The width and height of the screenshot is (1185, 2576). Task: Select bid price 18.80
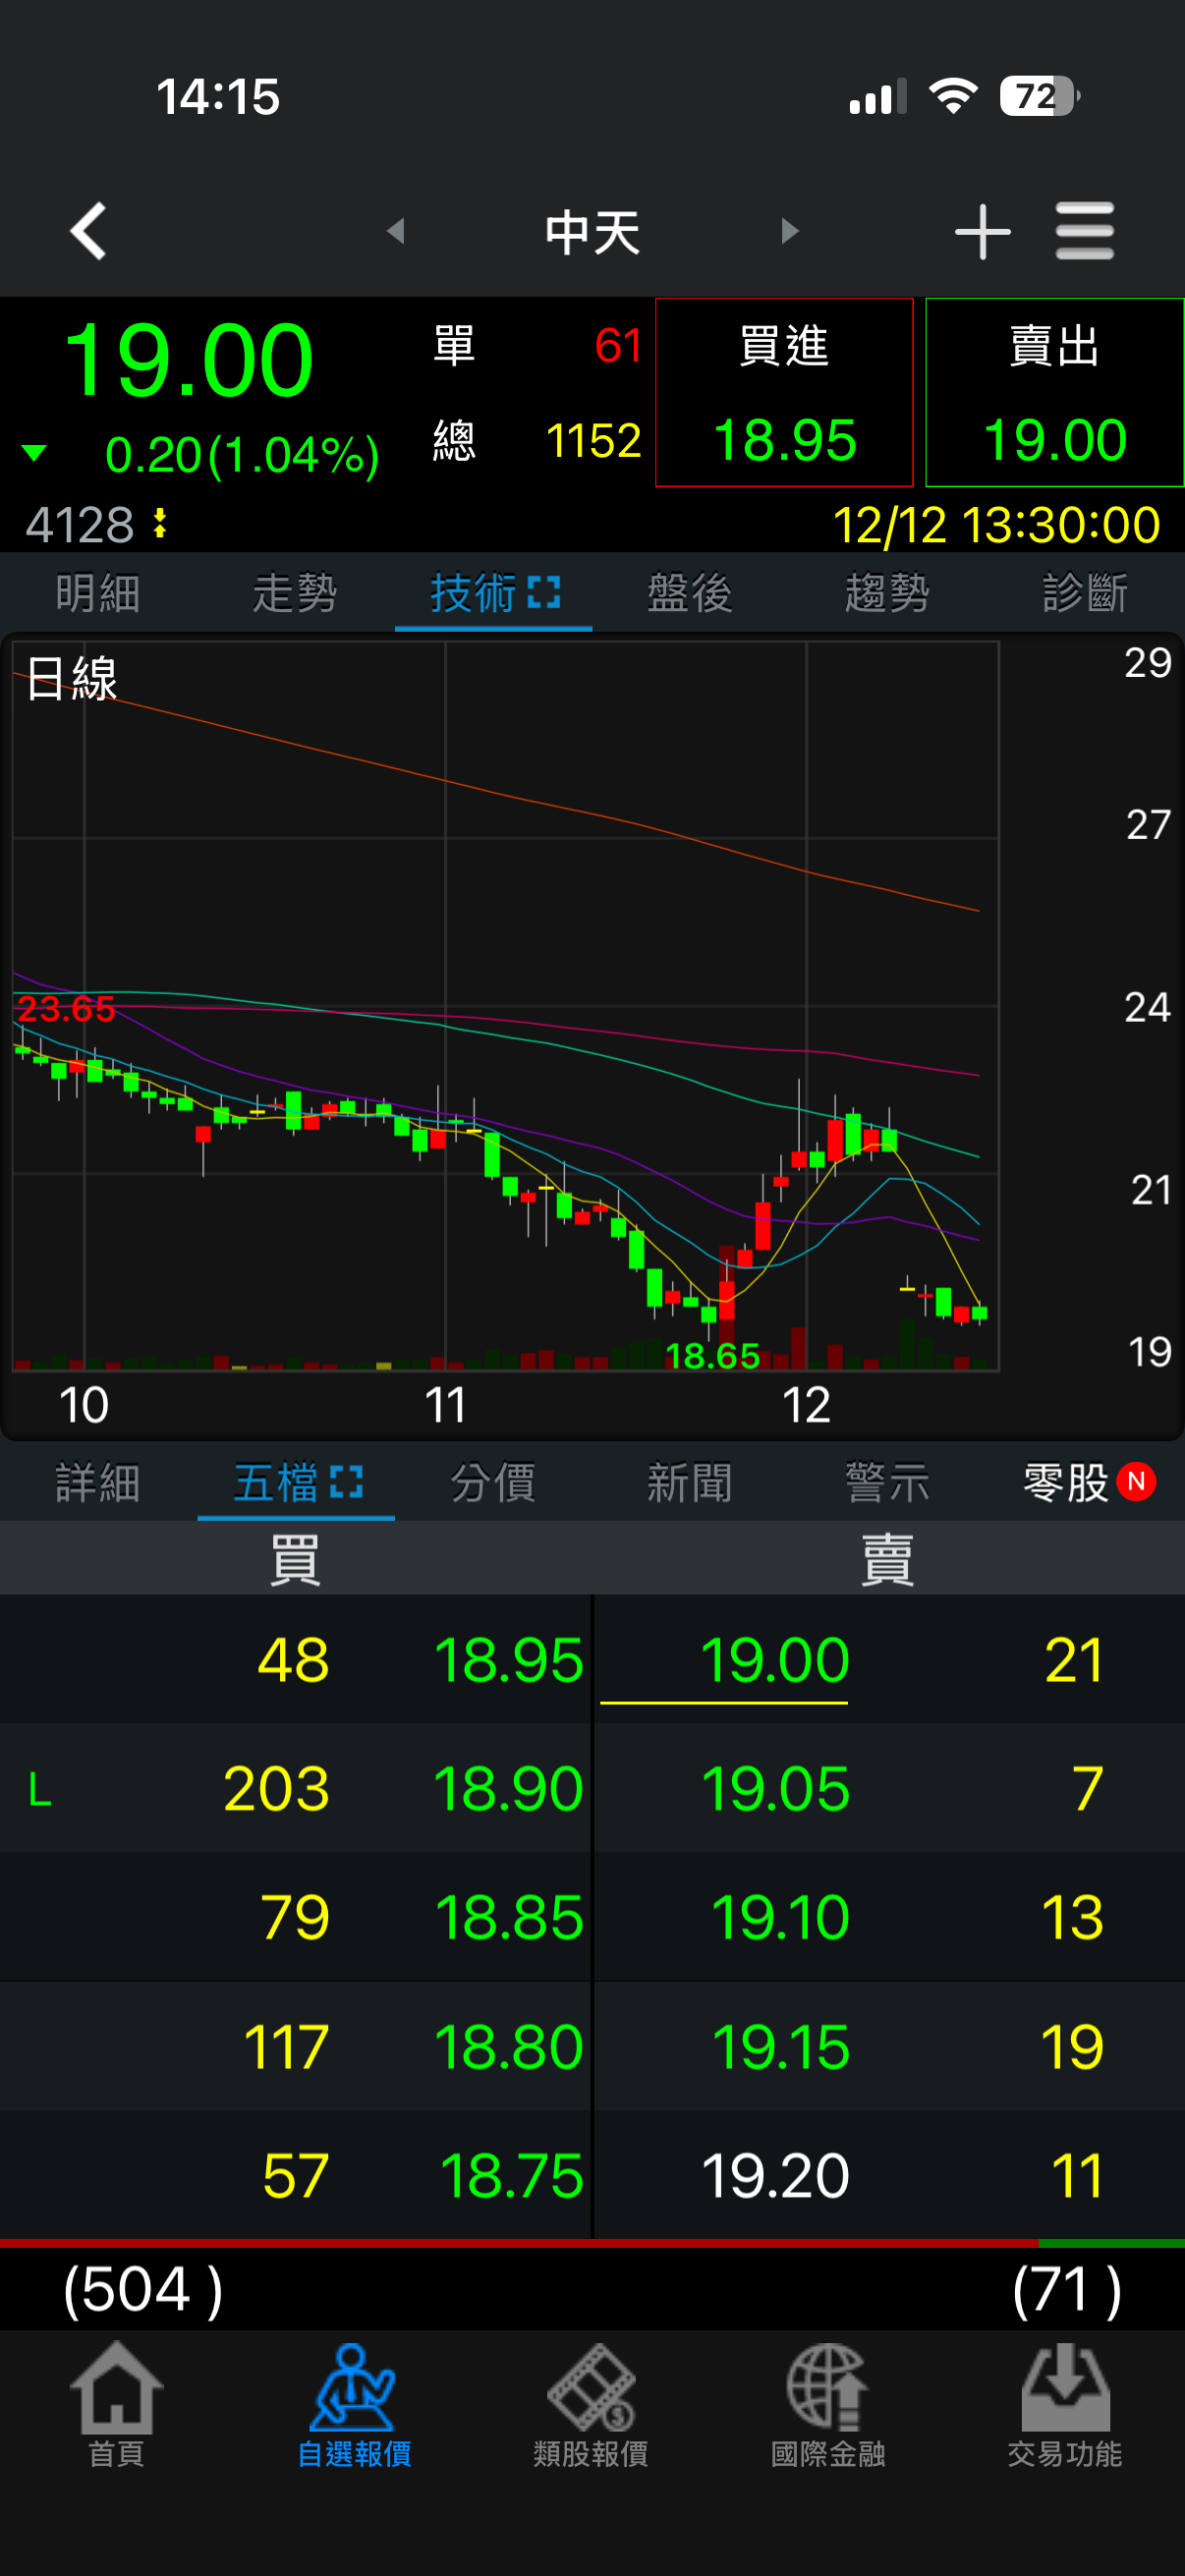click(x=508, y=2047)
